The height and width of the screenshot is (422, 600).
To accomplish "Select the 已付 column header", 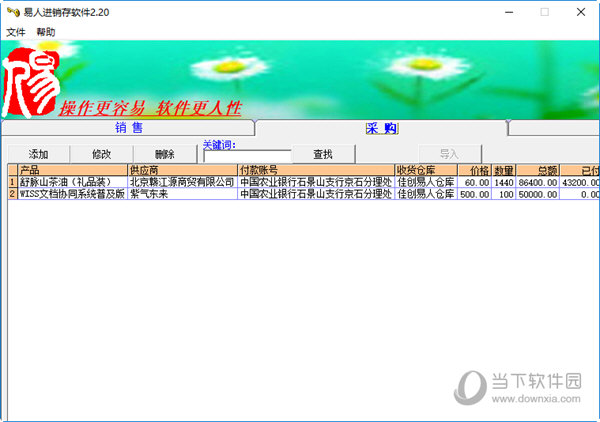I will [x=580, y=170].
